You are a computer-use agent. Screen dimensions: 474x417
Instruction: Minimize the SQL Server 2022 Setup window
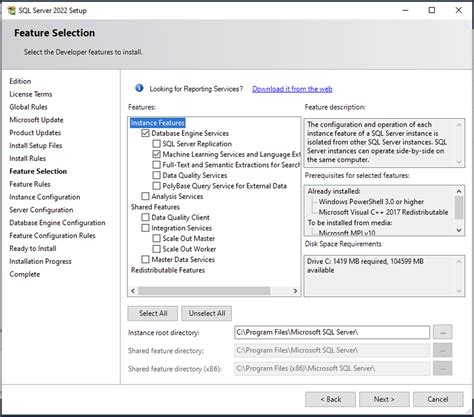tap(405, 10)
